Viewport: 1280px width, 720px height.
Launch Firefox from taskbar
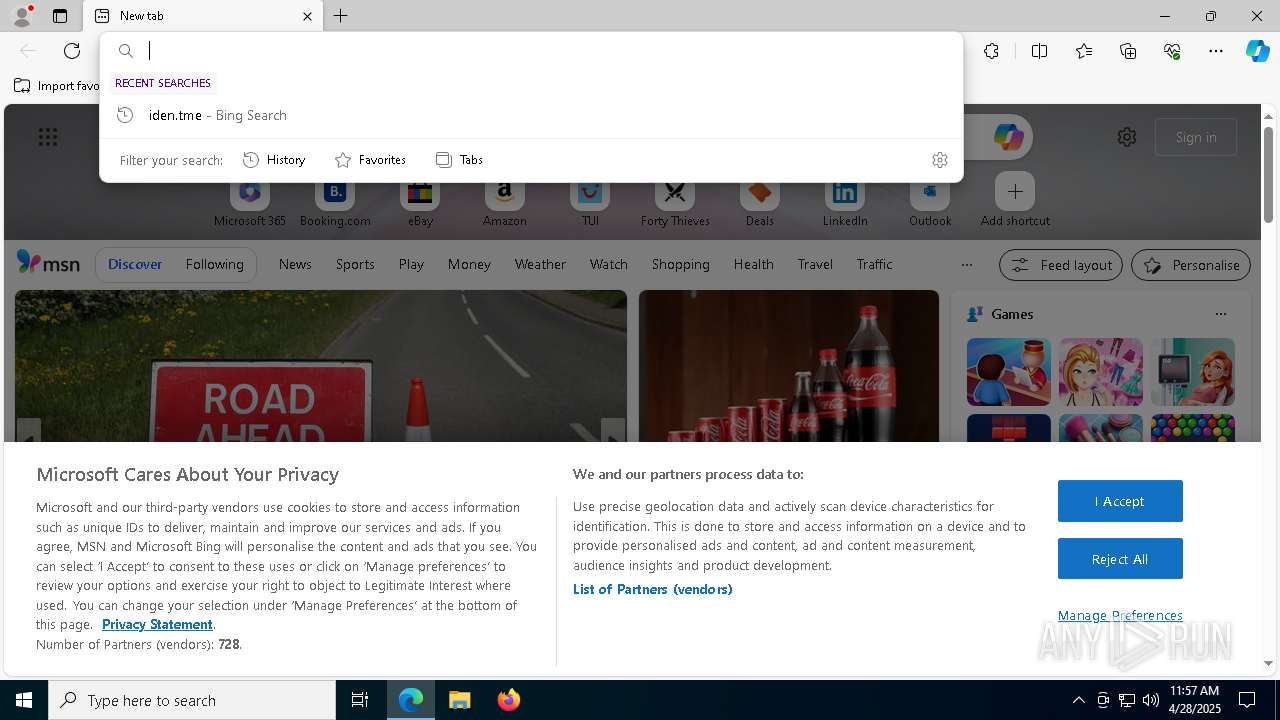(x=508, y=700)
